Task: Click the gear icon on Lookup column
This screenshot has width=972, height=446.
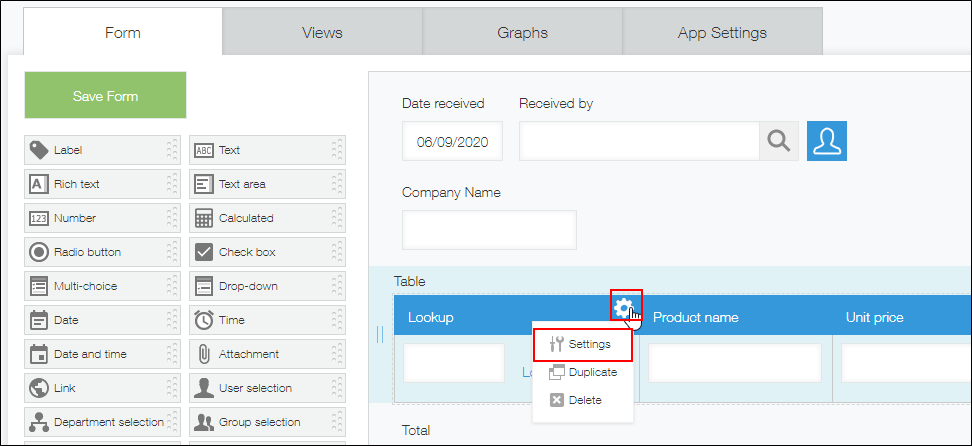Action: click(x=625, y=307)
